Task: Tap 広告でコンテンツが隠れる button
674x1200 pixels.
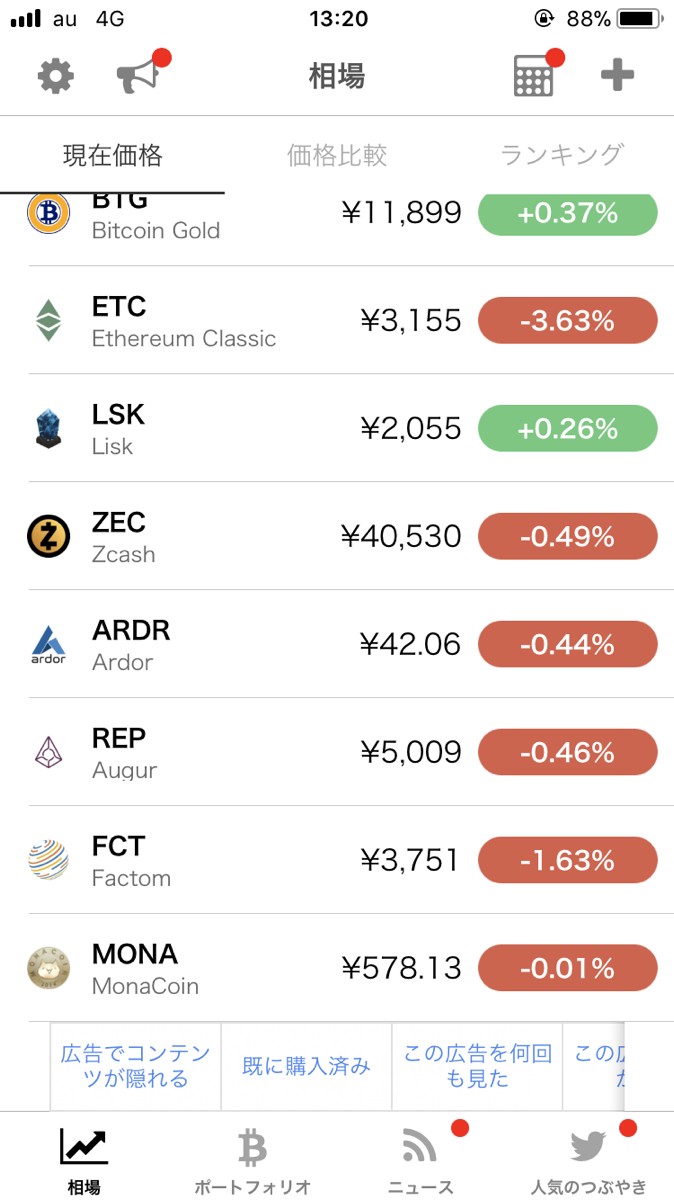Action: click(136, 1066)
